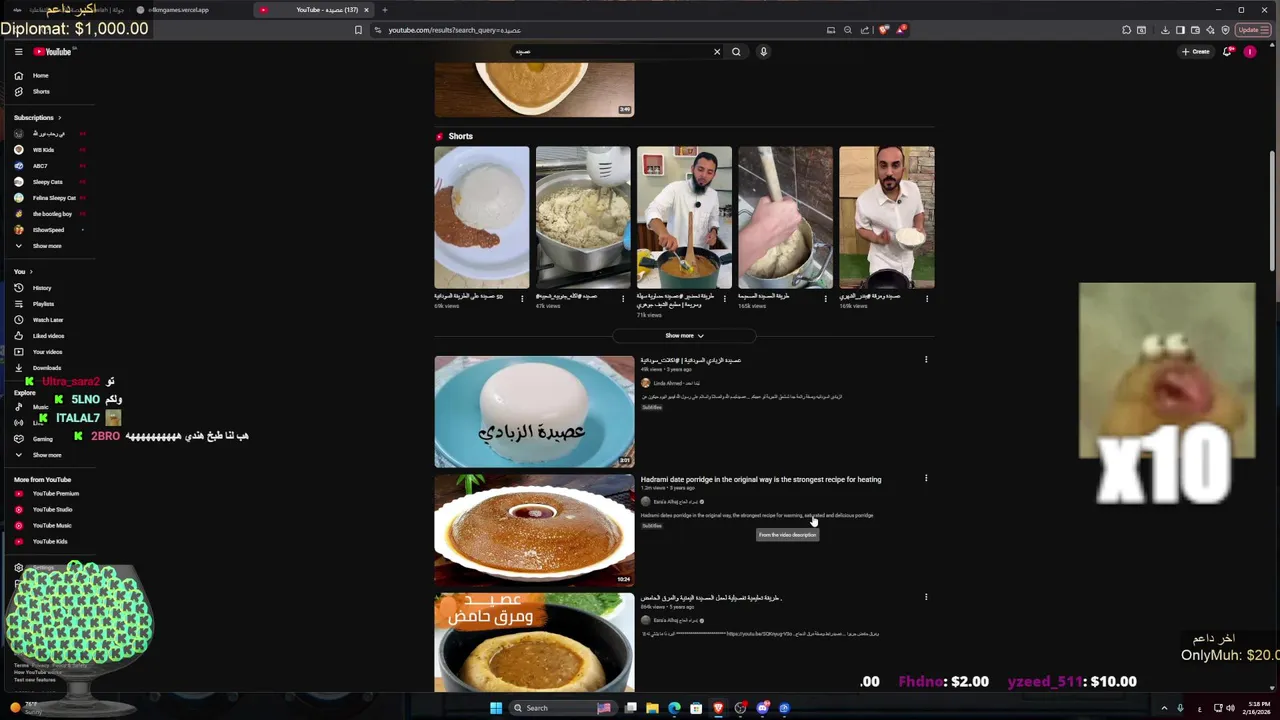Open the Shorts thumbnail with hand mixer

583,217
